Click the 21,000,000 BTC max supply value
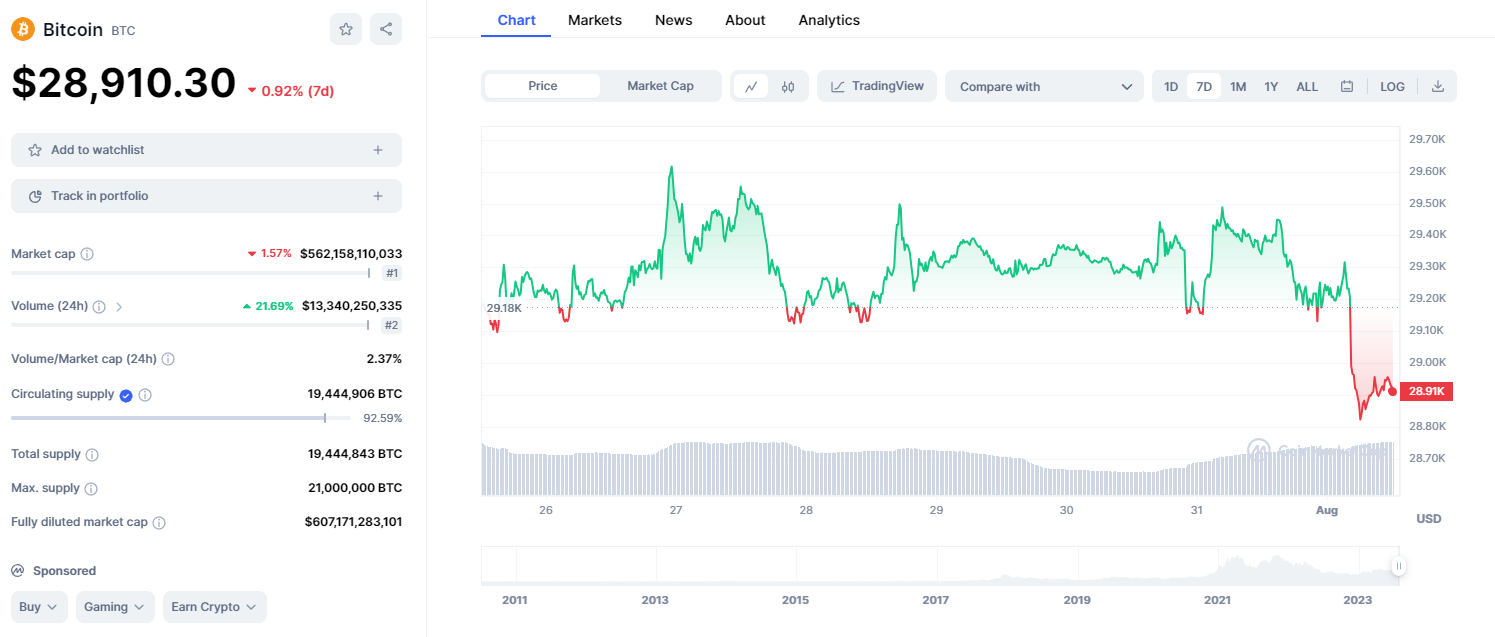This screenshot has width=1495, height=637. click(355, 488)
